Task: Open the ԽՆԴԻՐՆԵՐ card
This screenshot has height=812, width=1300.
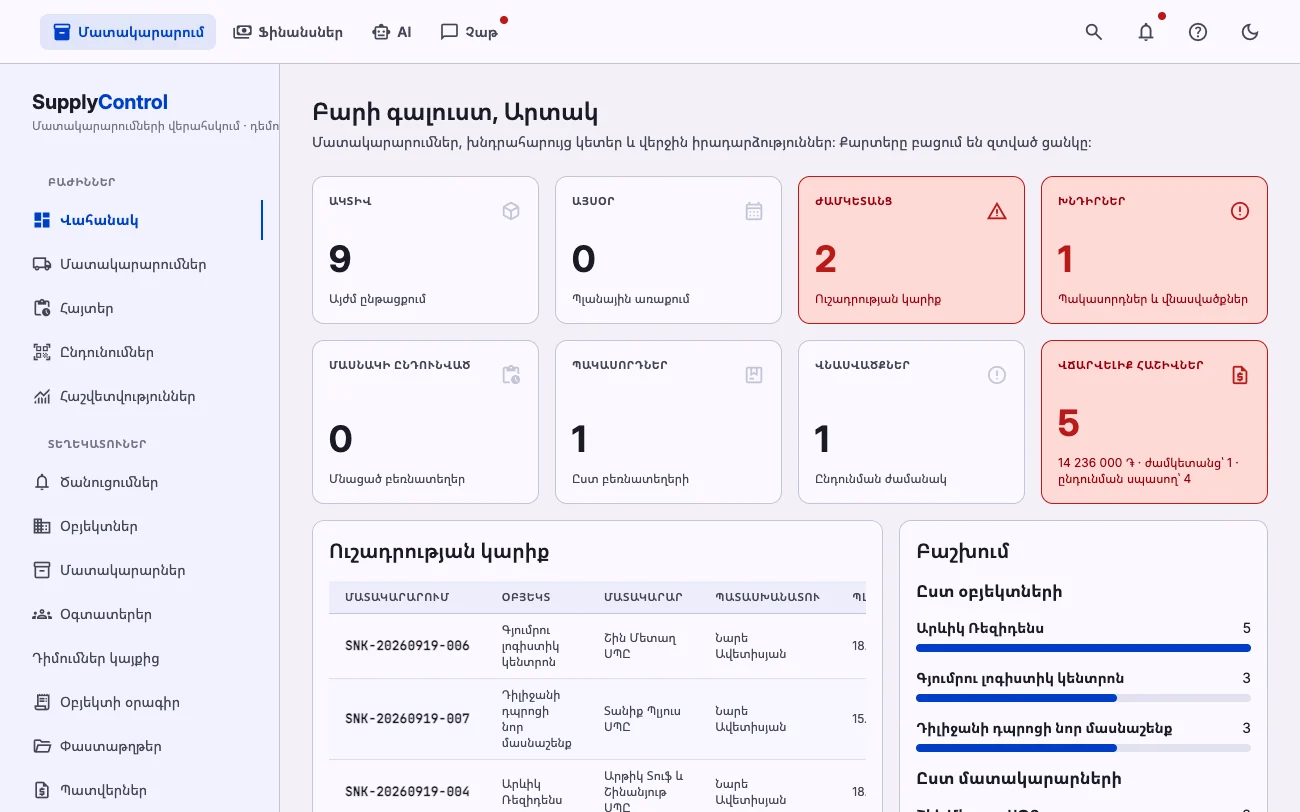Action: 1154,250
